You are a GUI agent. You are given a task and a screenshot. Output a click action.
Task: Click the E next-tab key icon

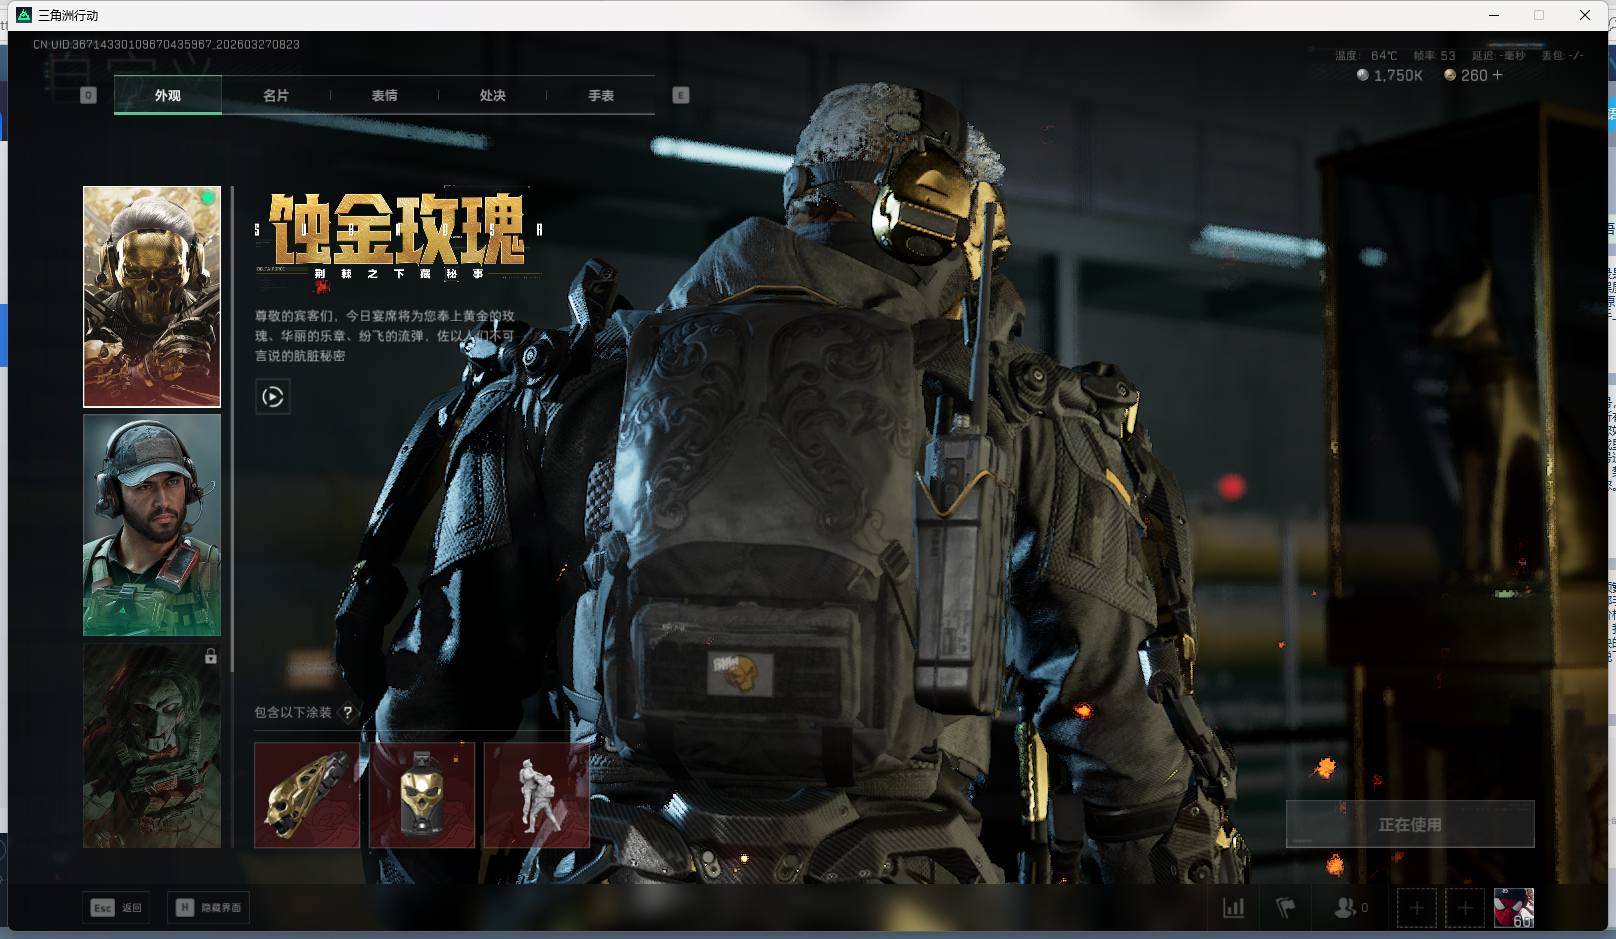(681, 95)
